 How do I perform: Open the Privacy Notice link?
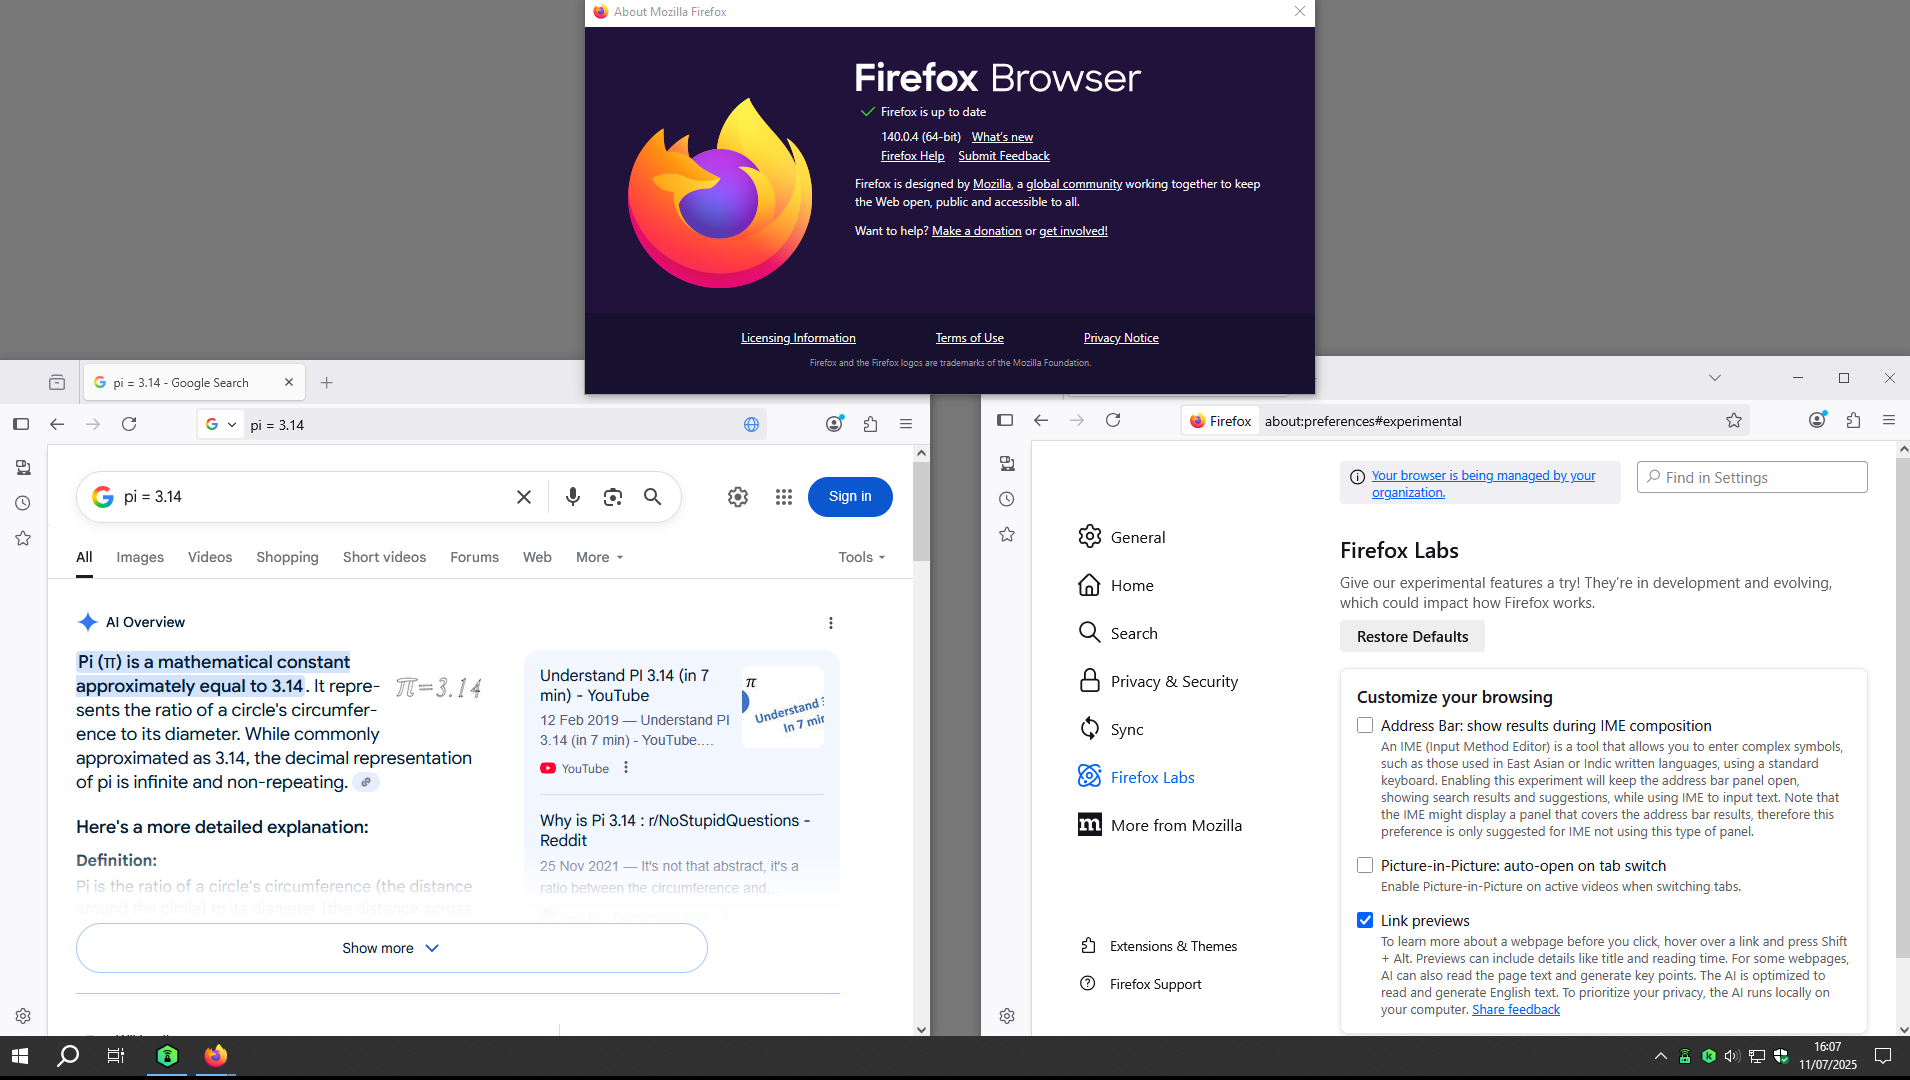(1121, 338)
